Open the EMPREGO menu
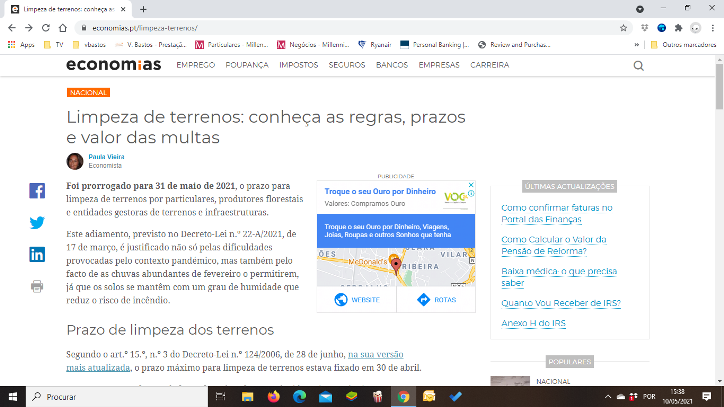Image resolution: width=724 pixels, height=407 pixels. [196, 65]
